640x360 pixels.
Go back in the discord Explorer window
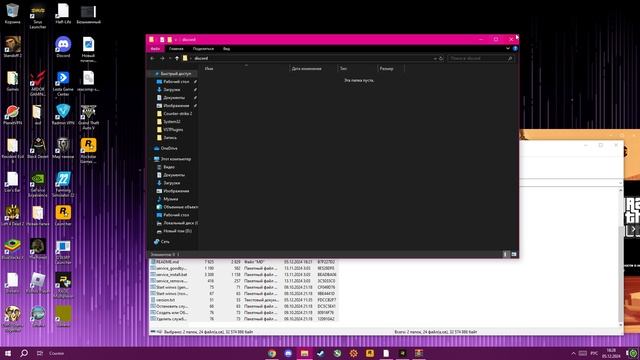152,58
